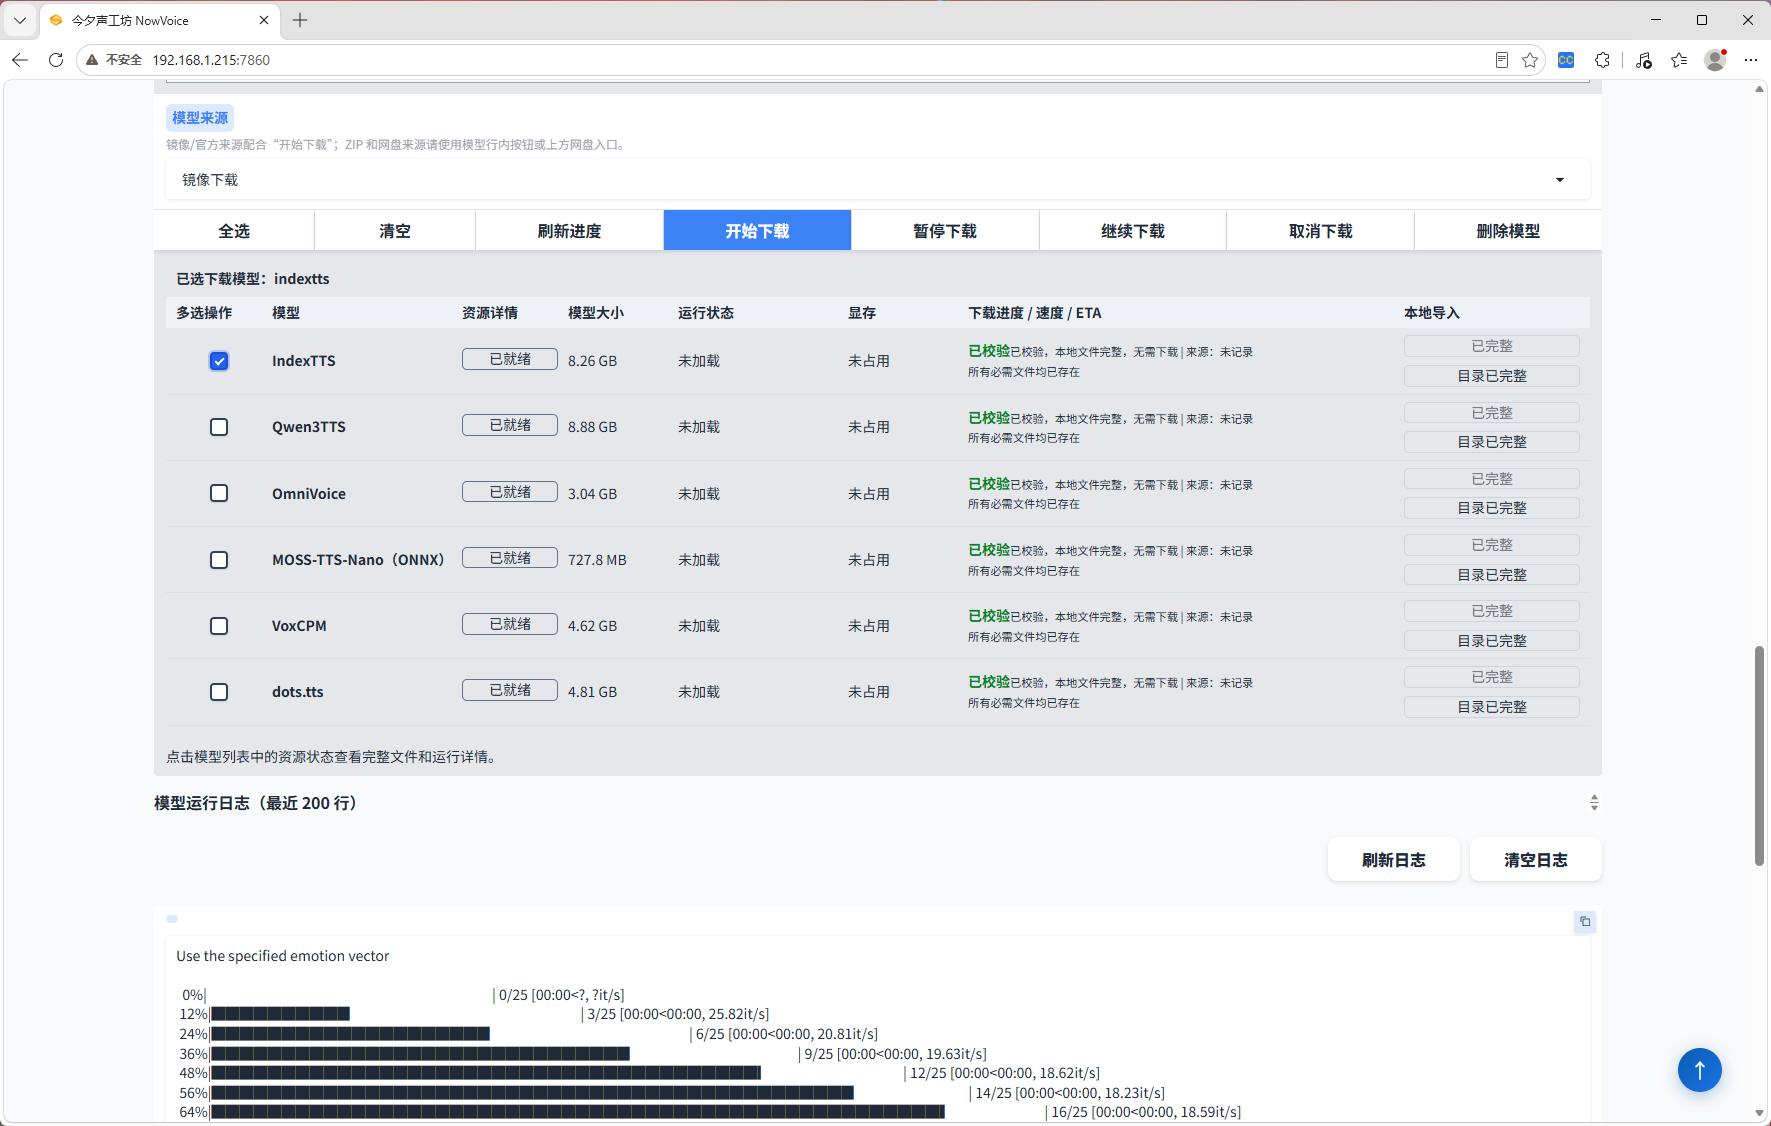Click 目录已完整 for IndexTTS
This screenshot has width=1771, height=1126.
click(x=1492, y=376)
